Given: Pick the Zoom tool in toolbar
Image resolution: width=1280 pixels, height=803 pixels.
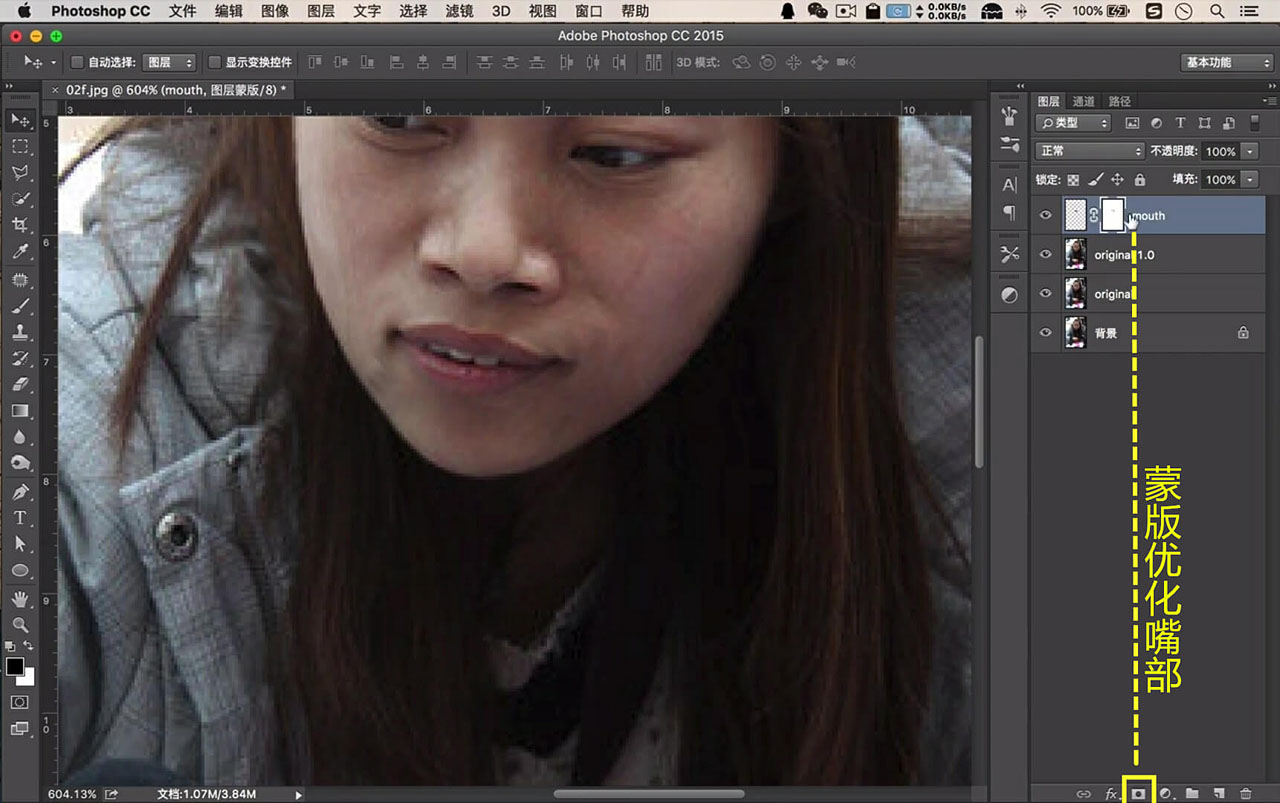Looking at the screenshot, I should (20, 625).
